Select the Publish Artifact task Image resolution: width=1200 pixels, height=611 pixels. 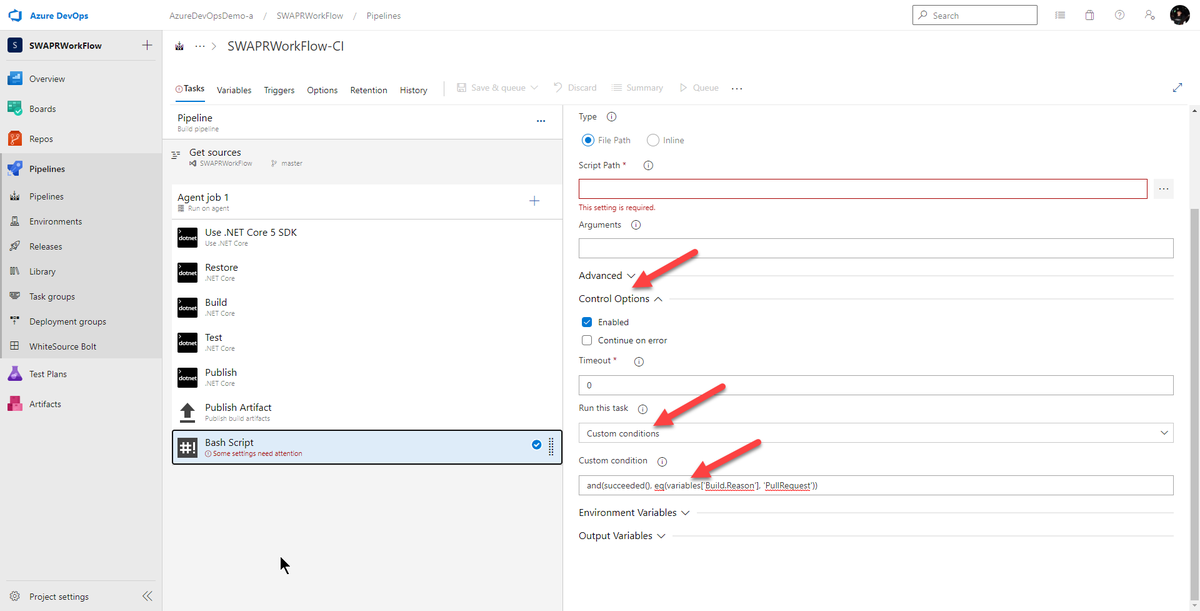point(365,412)
